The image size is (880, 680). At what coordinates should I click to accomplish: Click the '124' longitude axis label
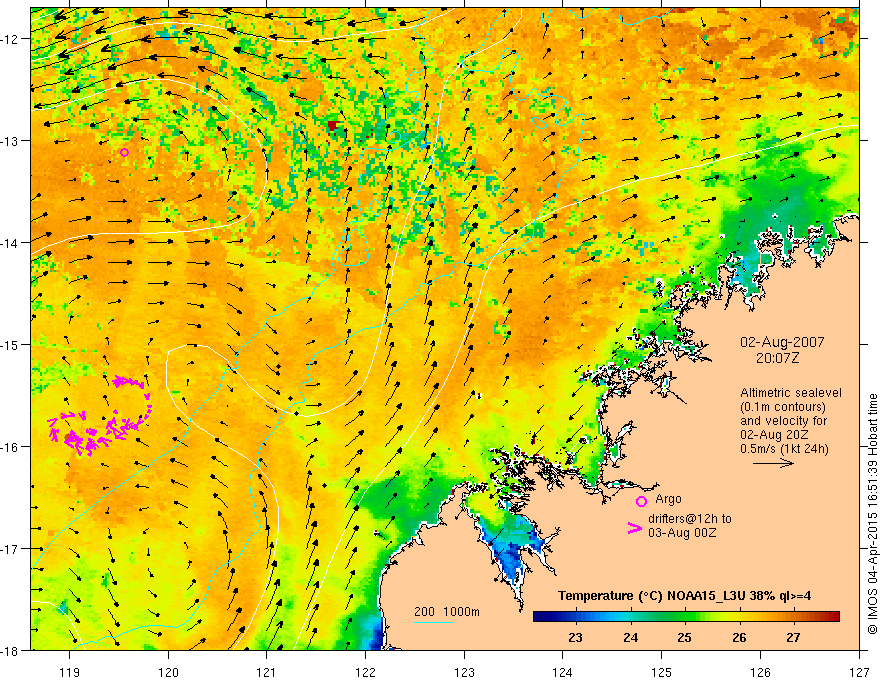click(x=563, y=672)
